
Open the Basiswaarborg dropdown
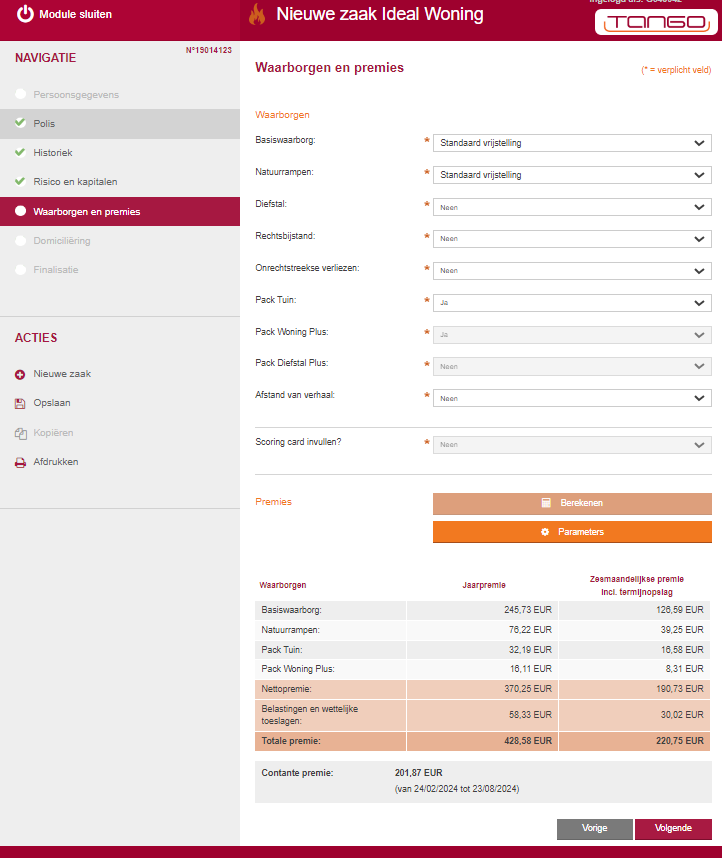572,143
